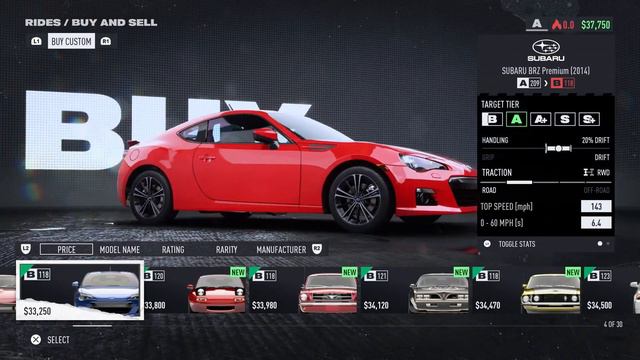
Task: Click the heat level flame icon
Action: click(x=556, y=24)
